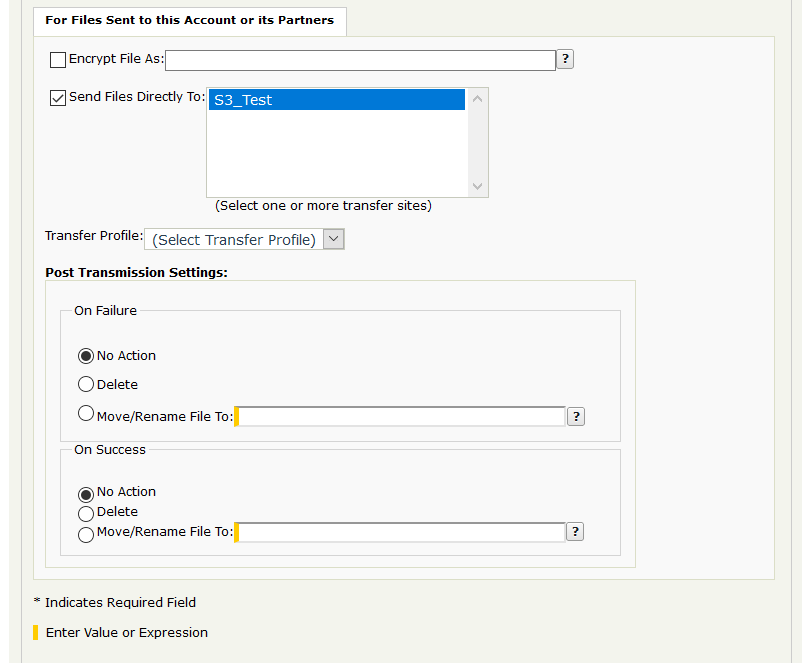This screenshot has width=808, height=663.
Task: Focus On Failure Move/Rename File To field
Action: 402,416
